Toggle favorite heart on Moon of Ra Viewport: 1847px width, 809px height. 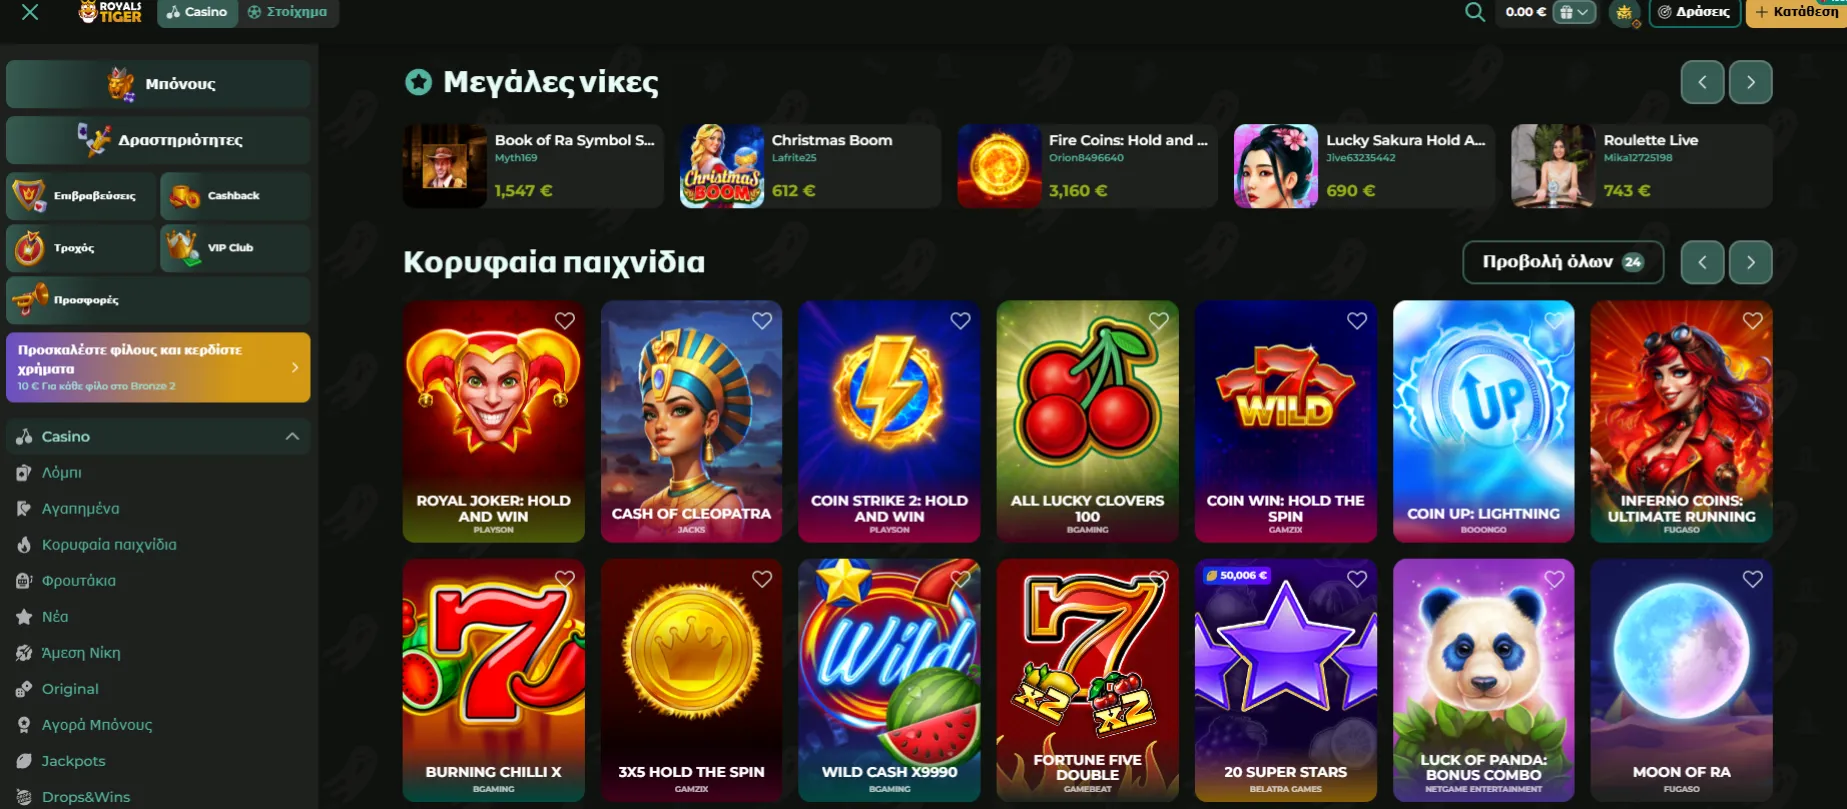[1752, 579]
